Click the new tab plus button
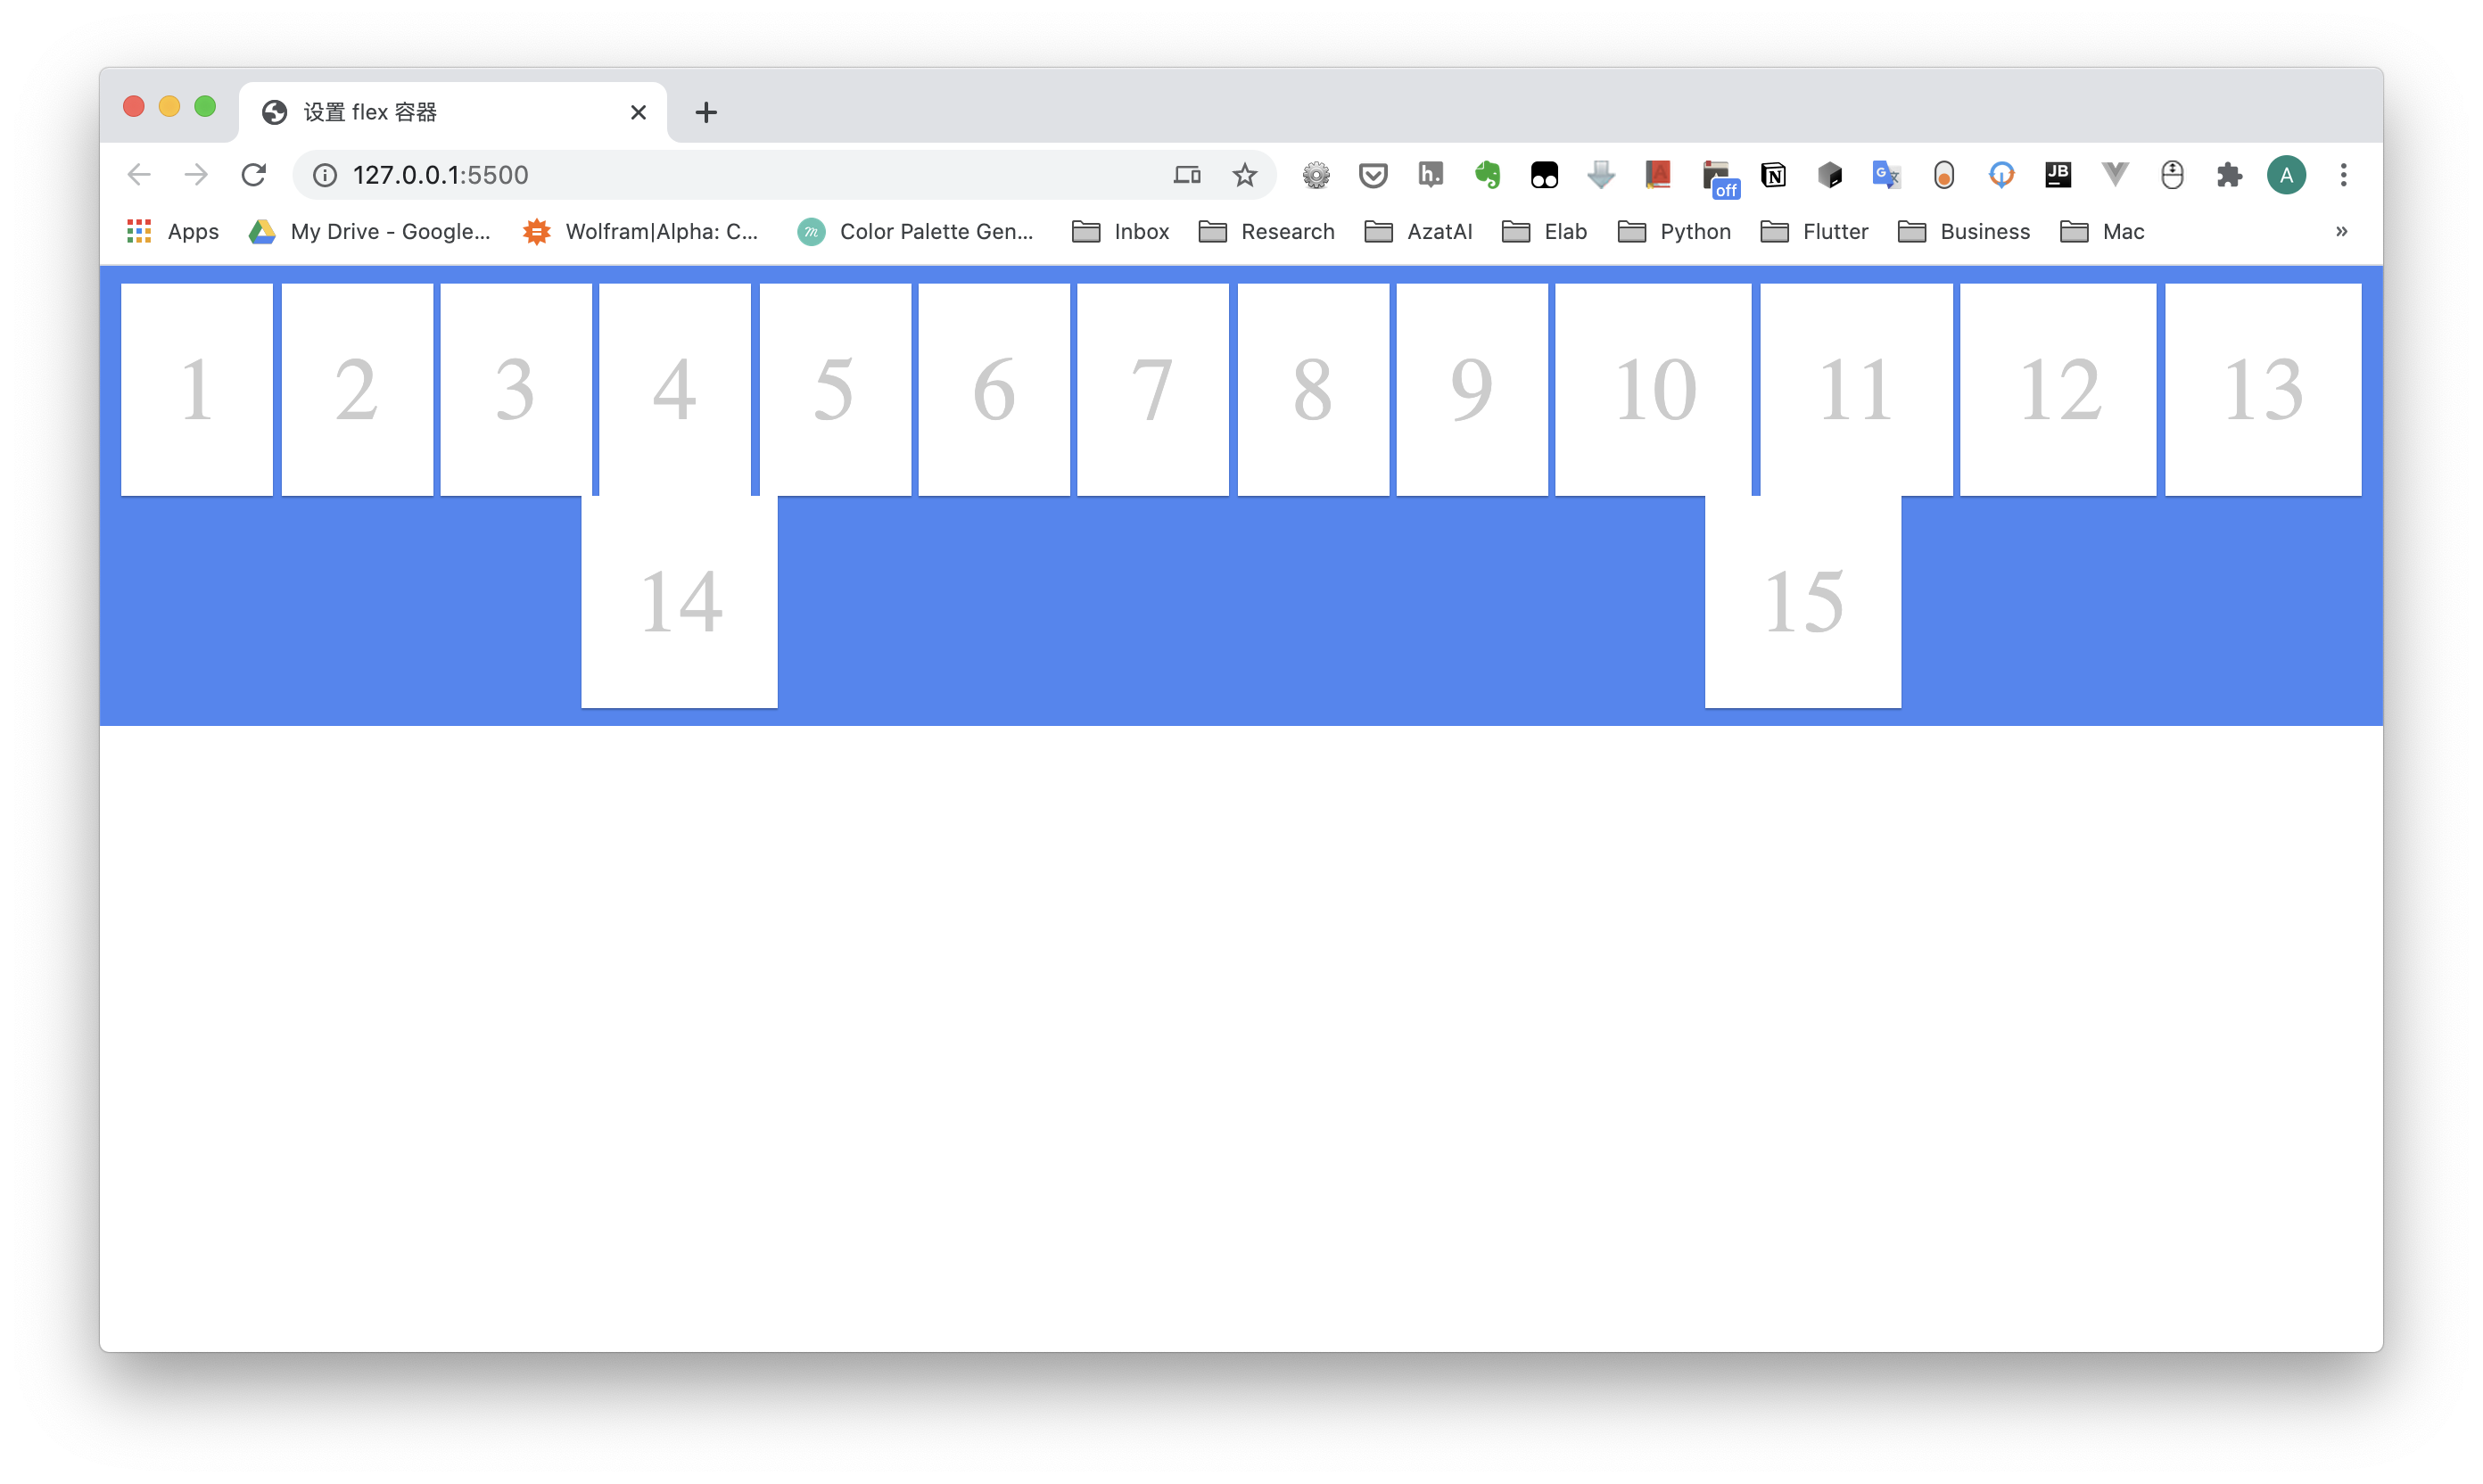 click(x=705, y=111)
